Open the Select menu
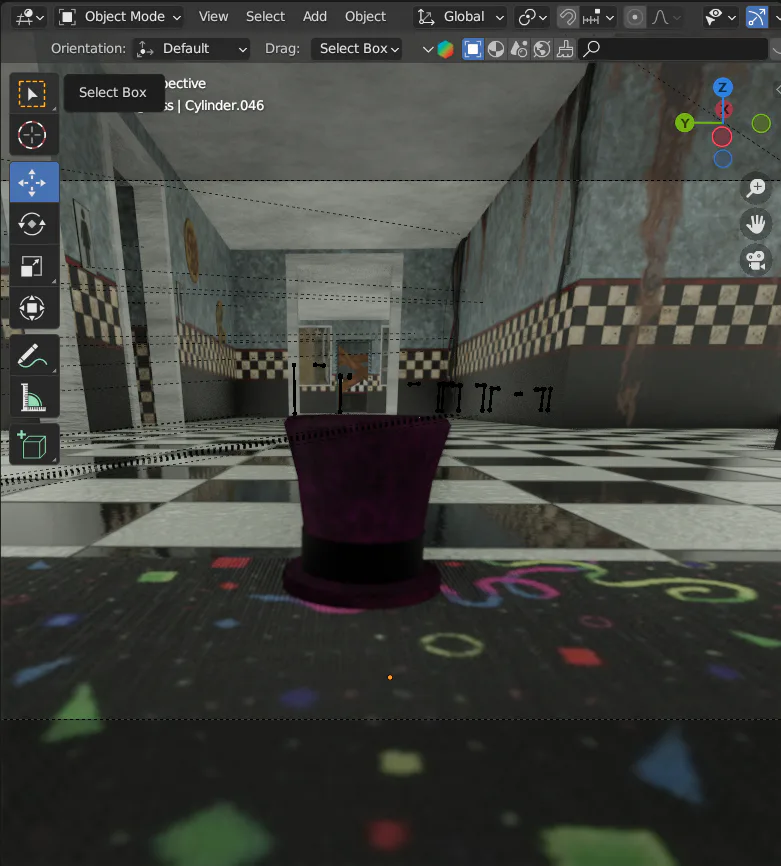 265,17
